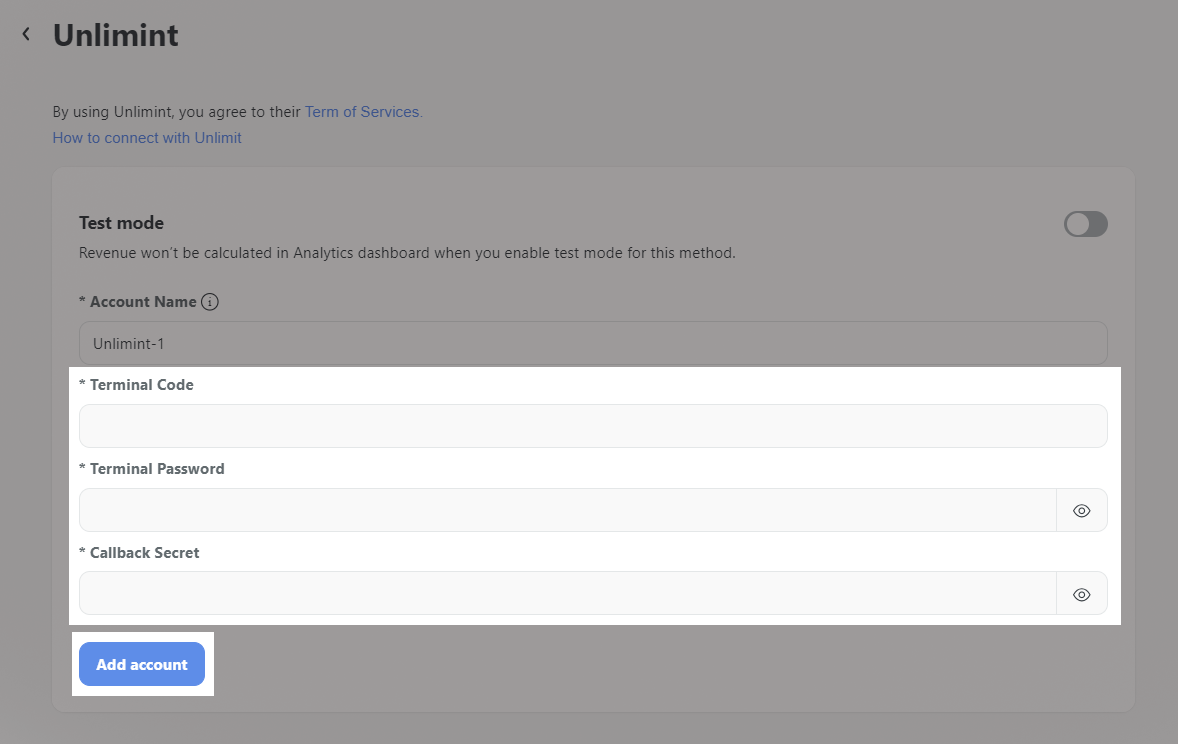The image size is (1178, 744).
Task: Select the Unlimint page heading
Action: [116, 35]
